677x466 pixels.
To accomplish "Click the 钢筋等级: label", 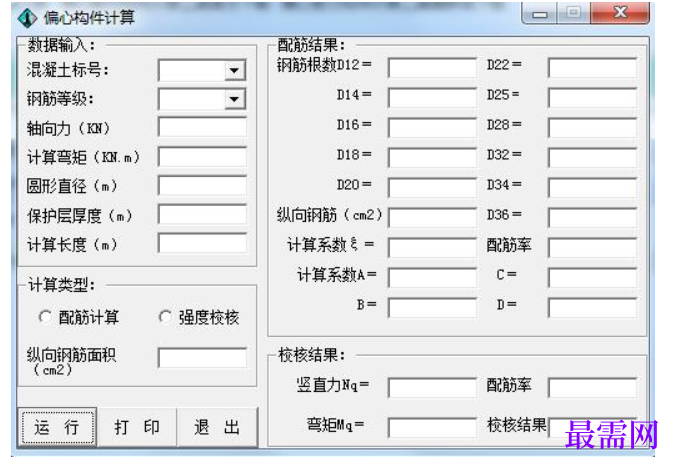I will click(60, 99).
